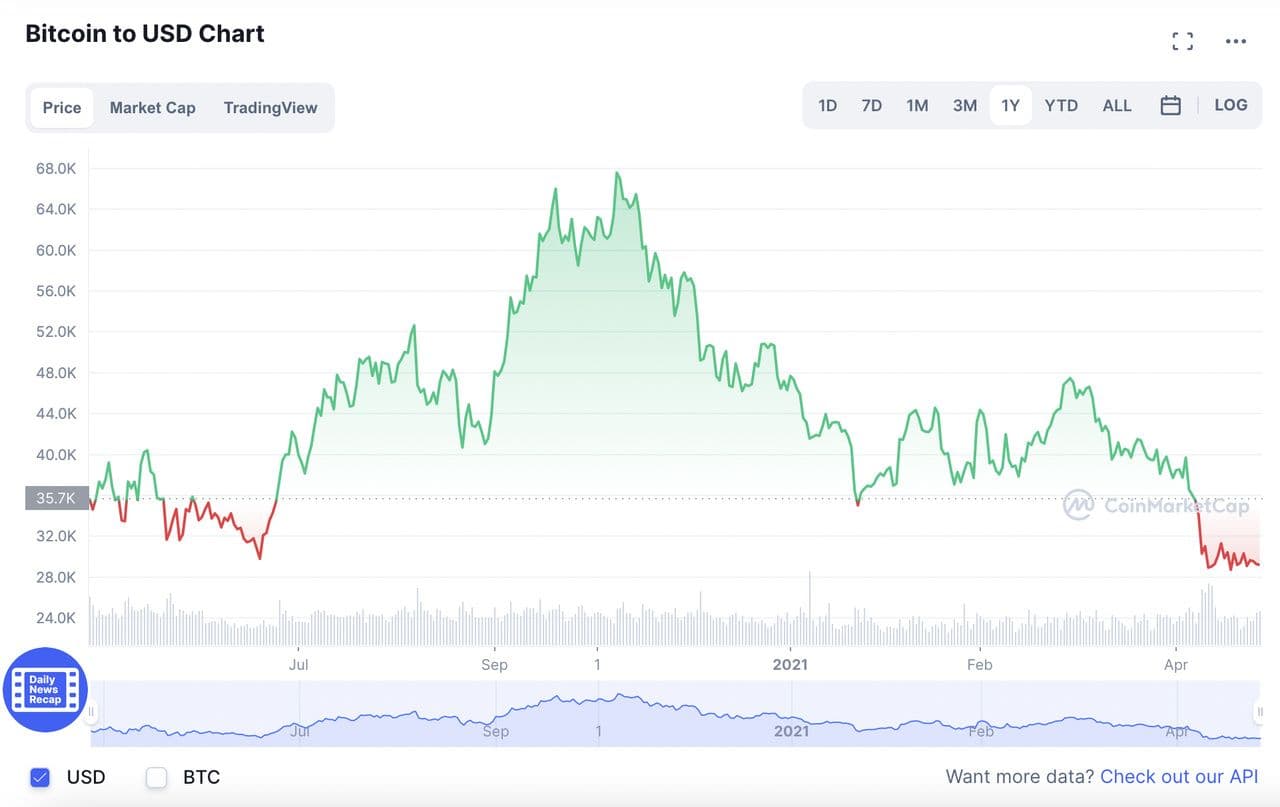Choose the 1M time range

coord(917,105)
